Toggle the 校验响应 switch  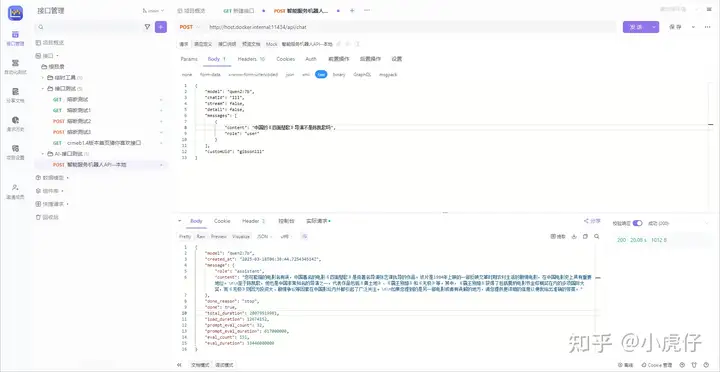637,223
